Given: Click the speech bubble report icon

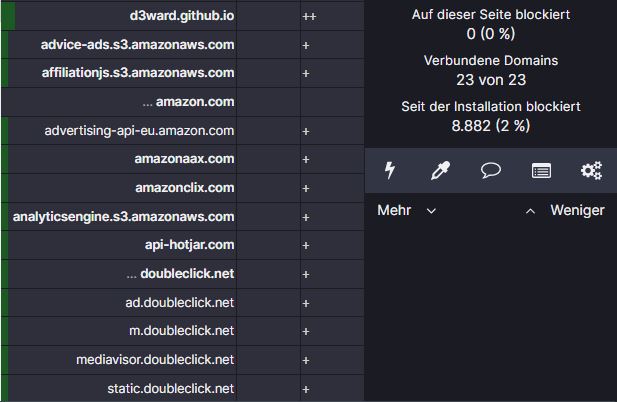Looking at the screenshot, I should 491,170.
